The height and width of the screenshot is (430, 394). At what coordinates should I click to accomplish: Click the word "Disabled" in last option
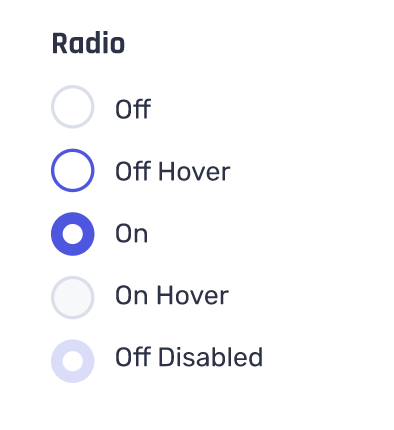pyautogui.click(x=210, y=357)
